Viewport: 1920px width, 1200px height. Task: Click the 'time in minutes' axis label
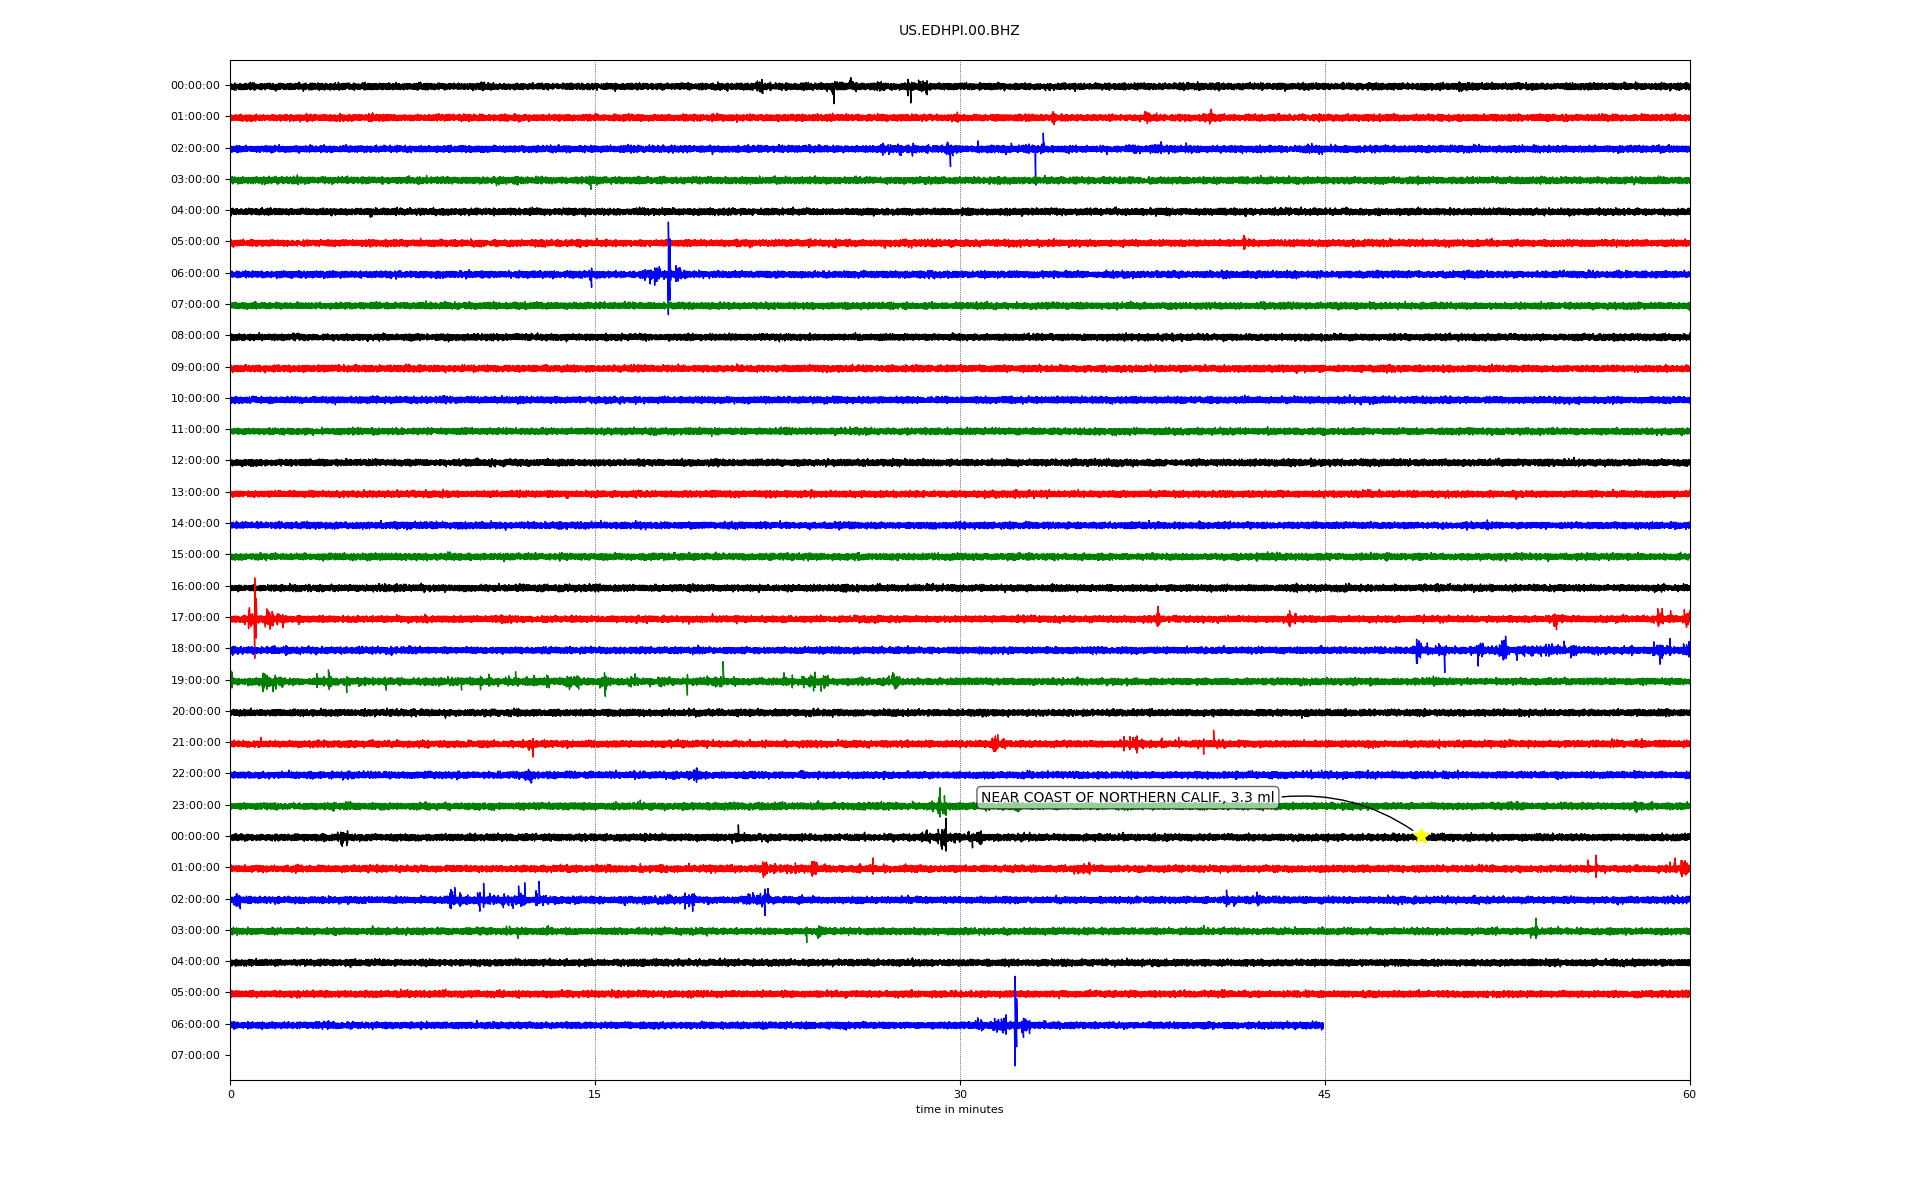tap(959, 1110)
